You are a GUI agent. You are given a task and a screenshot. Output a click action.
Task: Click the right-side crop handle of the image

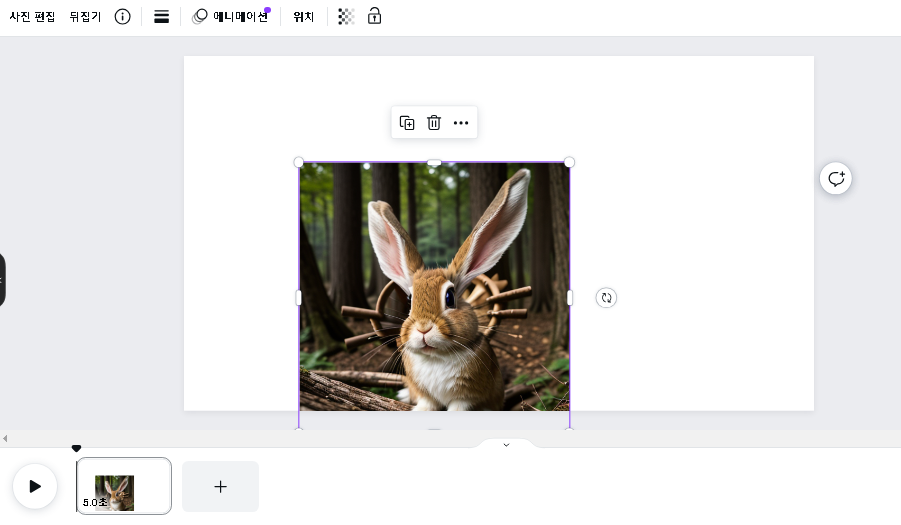(569, 298)
